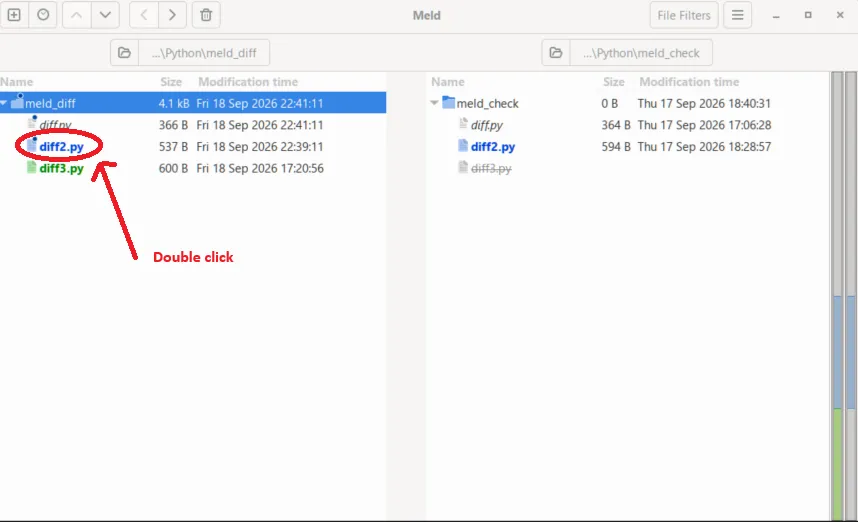Select diff3.py in left pane

click(x=61, y=168)
